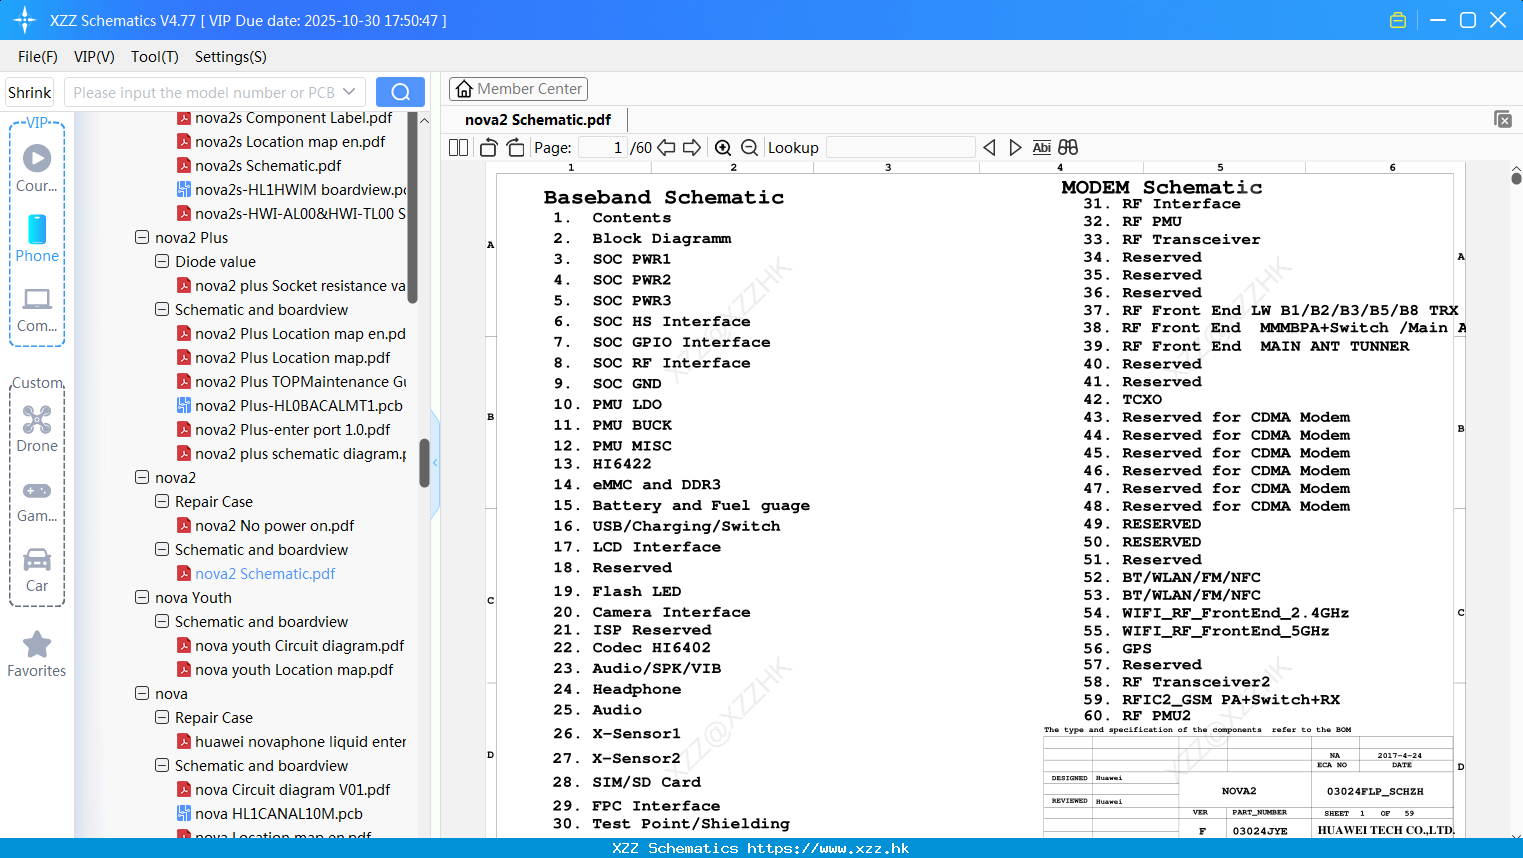Go to next page arrow

(692, 148)
